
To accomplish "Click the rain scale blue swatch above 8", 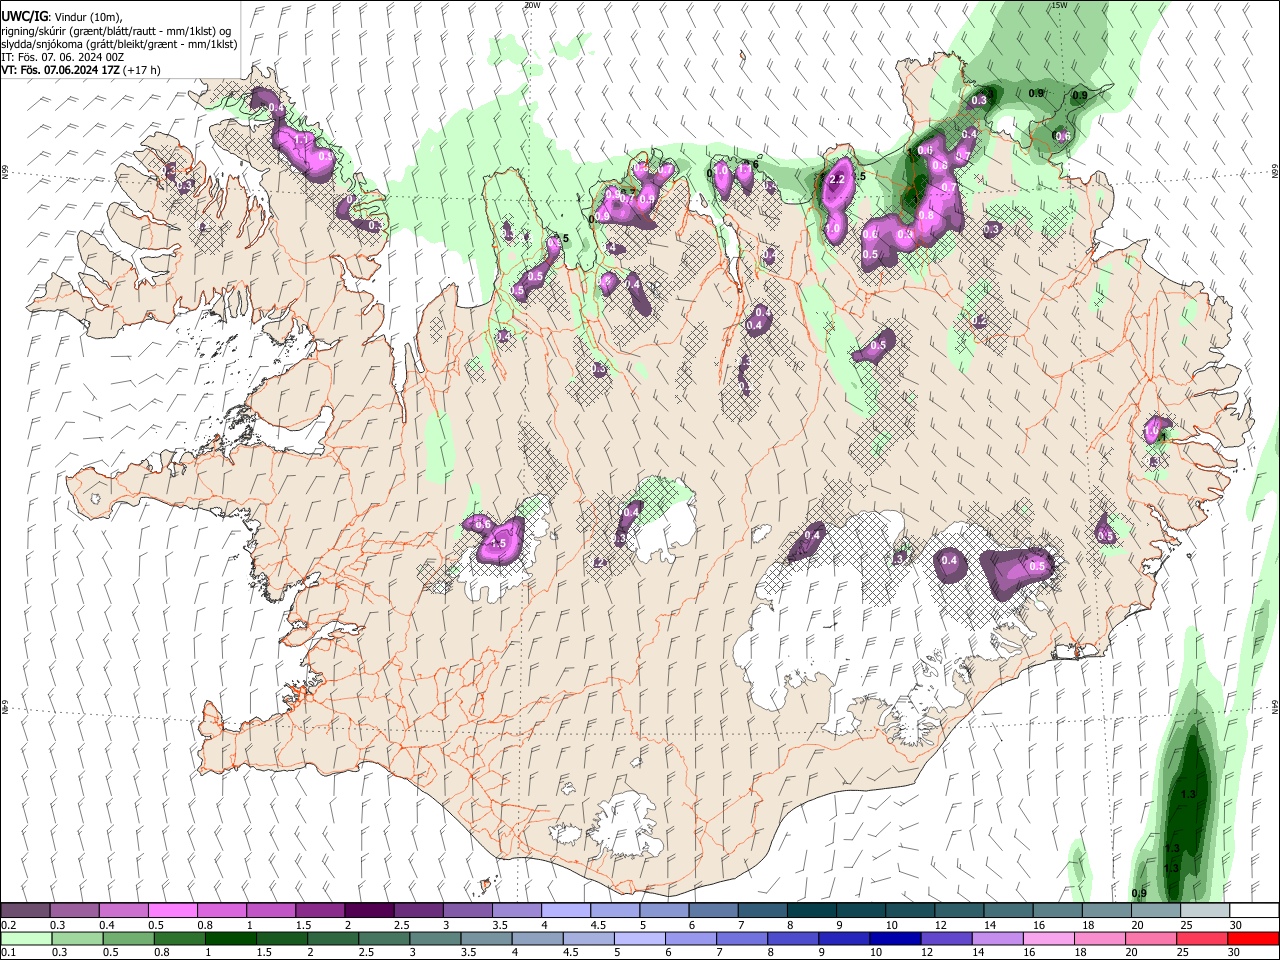I will (791, 938).
